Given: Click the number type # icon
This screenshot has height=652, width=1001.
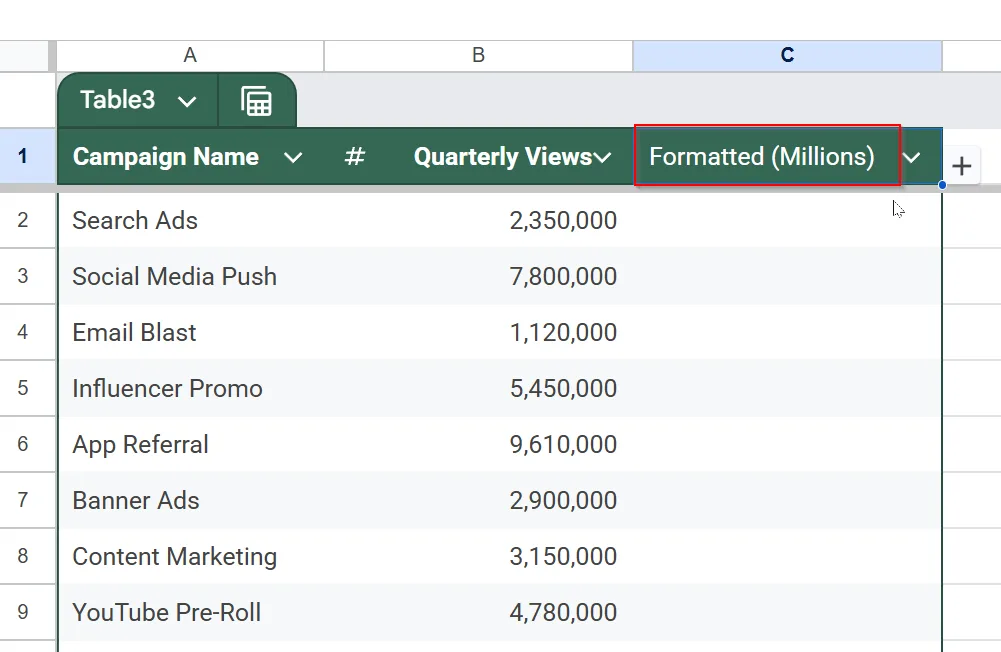Looking at the screenshot, I should pyautogui.click(x=354, y=156).
